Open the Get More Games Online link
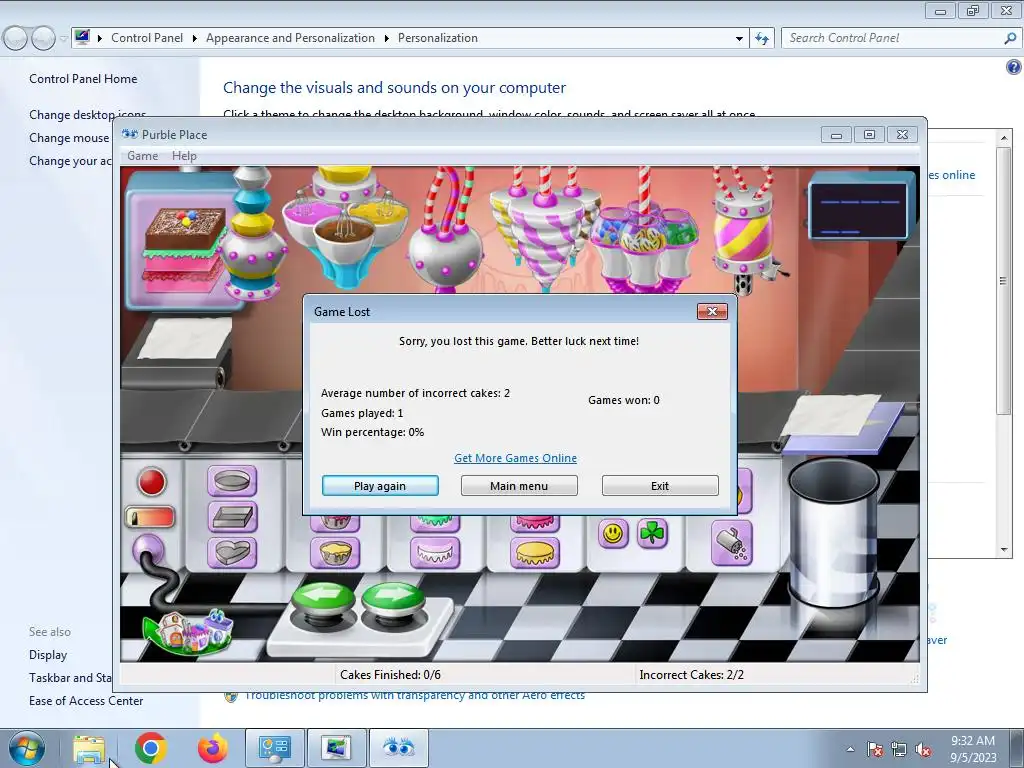The image size is (1024, 768). (x=516, y=458)
